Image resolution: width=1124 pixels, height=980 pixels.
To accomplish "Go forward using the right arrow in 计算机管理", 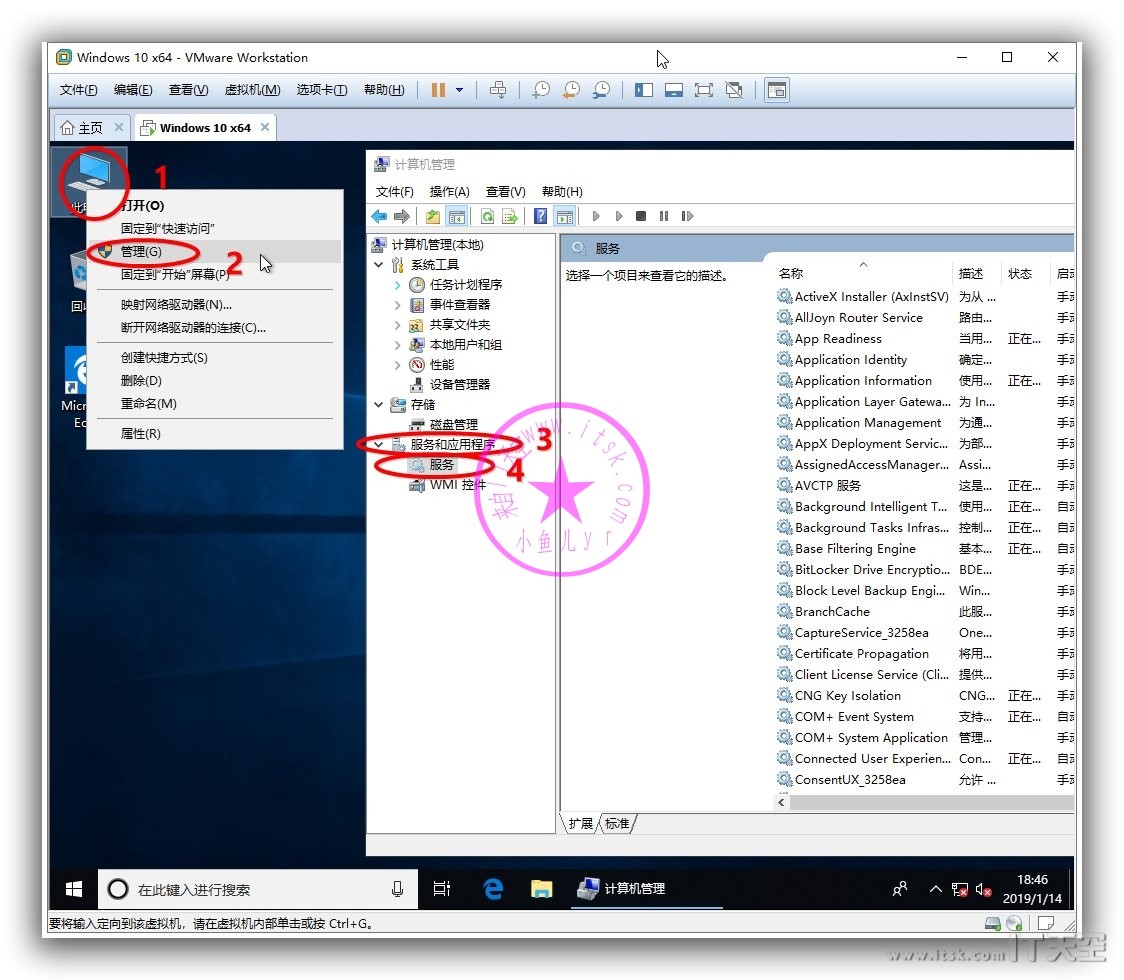I will (x=402, y=217).
